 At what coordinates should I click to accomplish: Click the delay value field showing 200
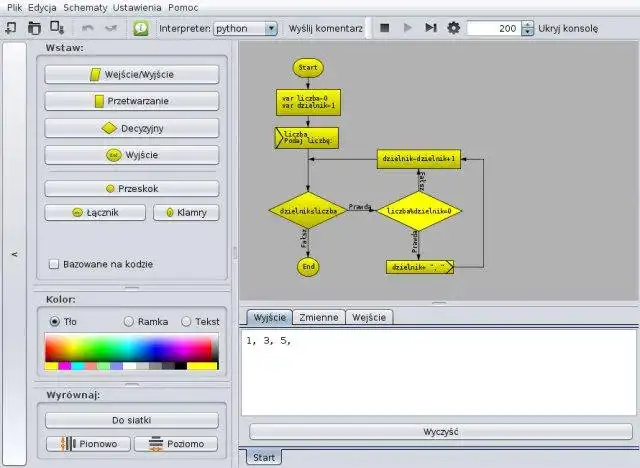click(x=494, y=29)
